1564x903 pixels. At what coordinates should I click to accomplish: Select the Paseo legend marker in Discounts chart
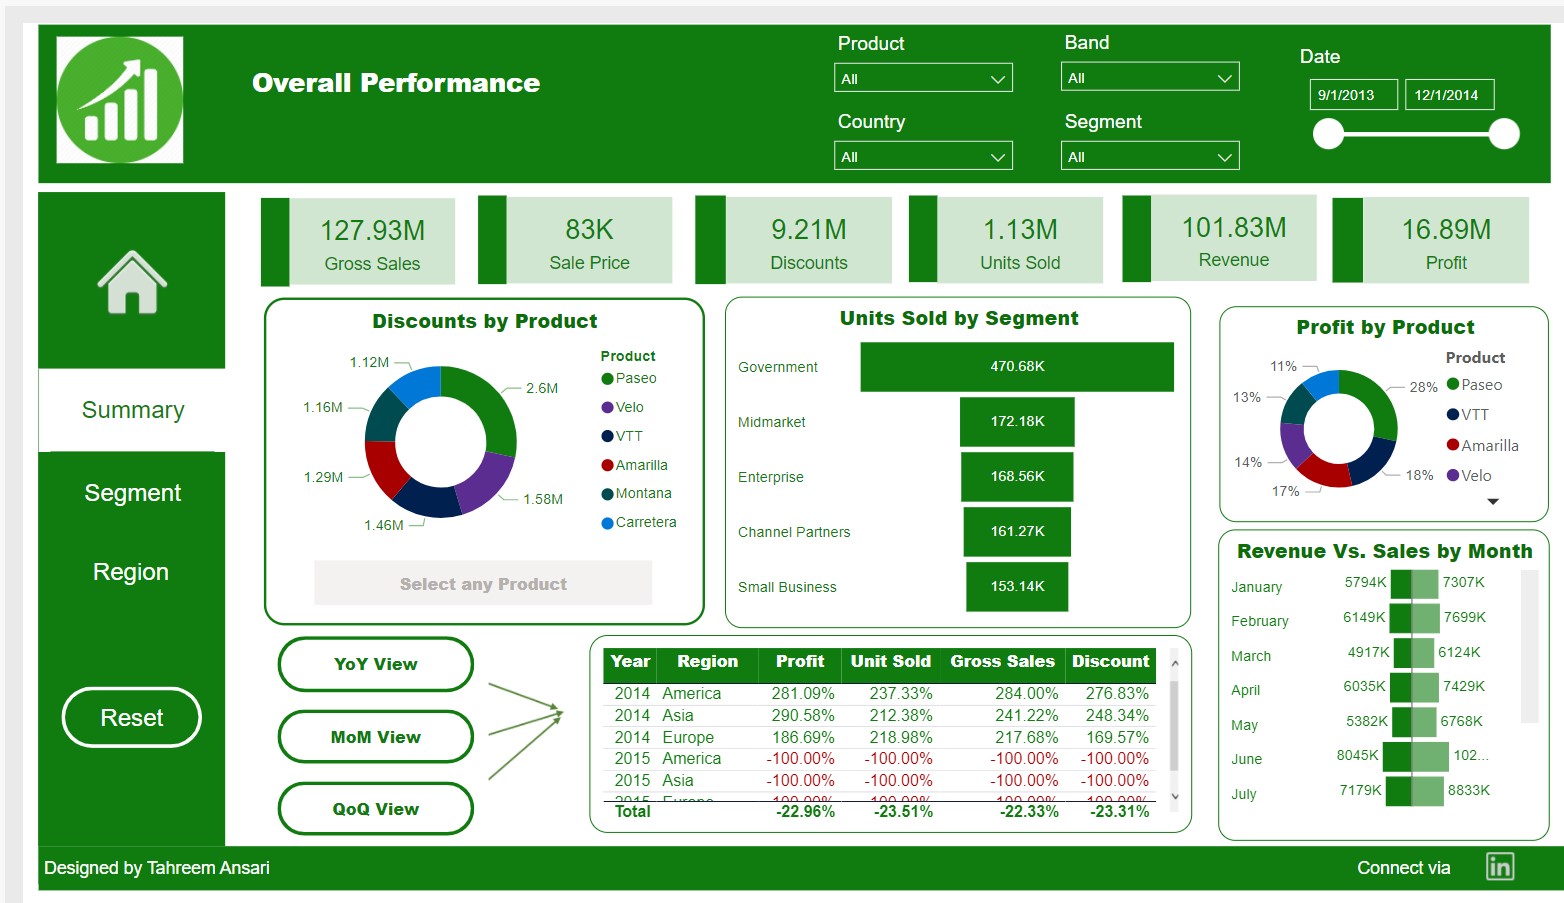tap(606, 378)
